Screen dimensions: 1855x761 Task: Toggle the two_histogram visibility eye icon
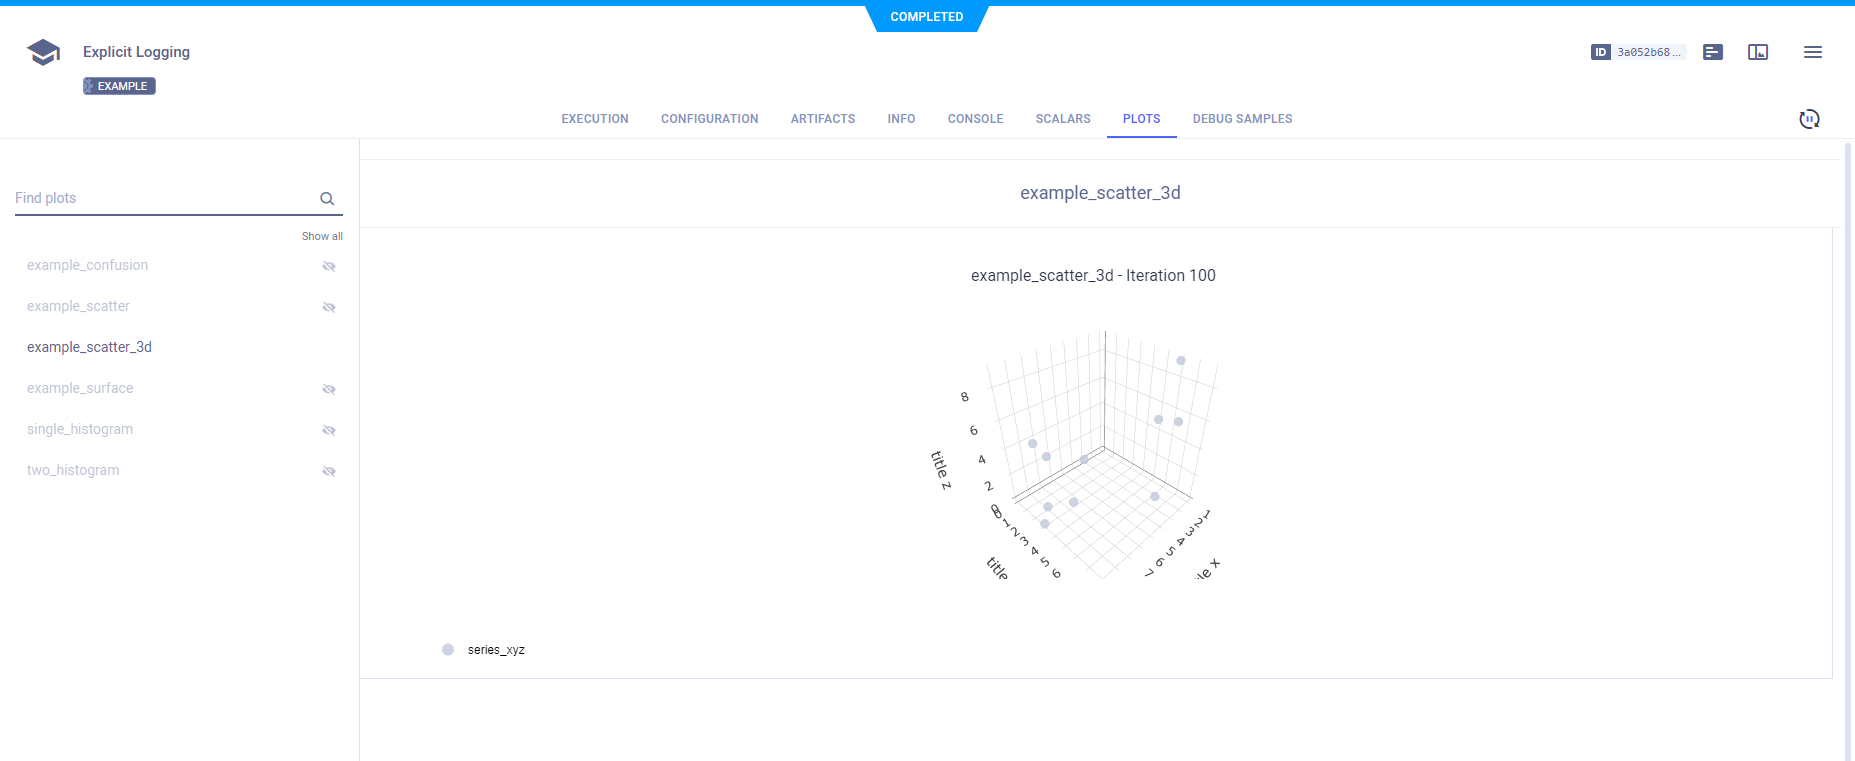coord(329,471)
